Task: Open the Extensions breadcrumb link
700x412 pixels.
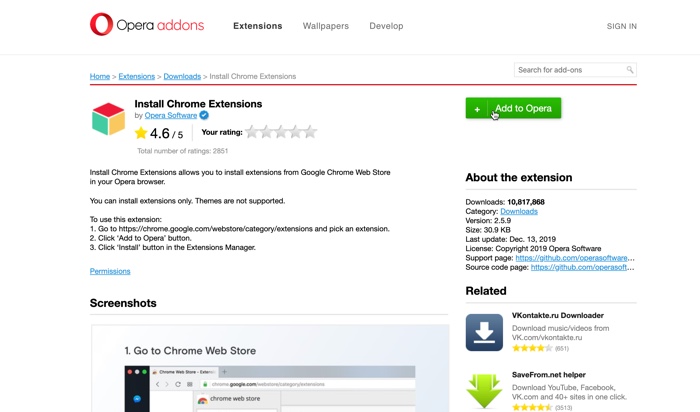Action: coord(137,76)
